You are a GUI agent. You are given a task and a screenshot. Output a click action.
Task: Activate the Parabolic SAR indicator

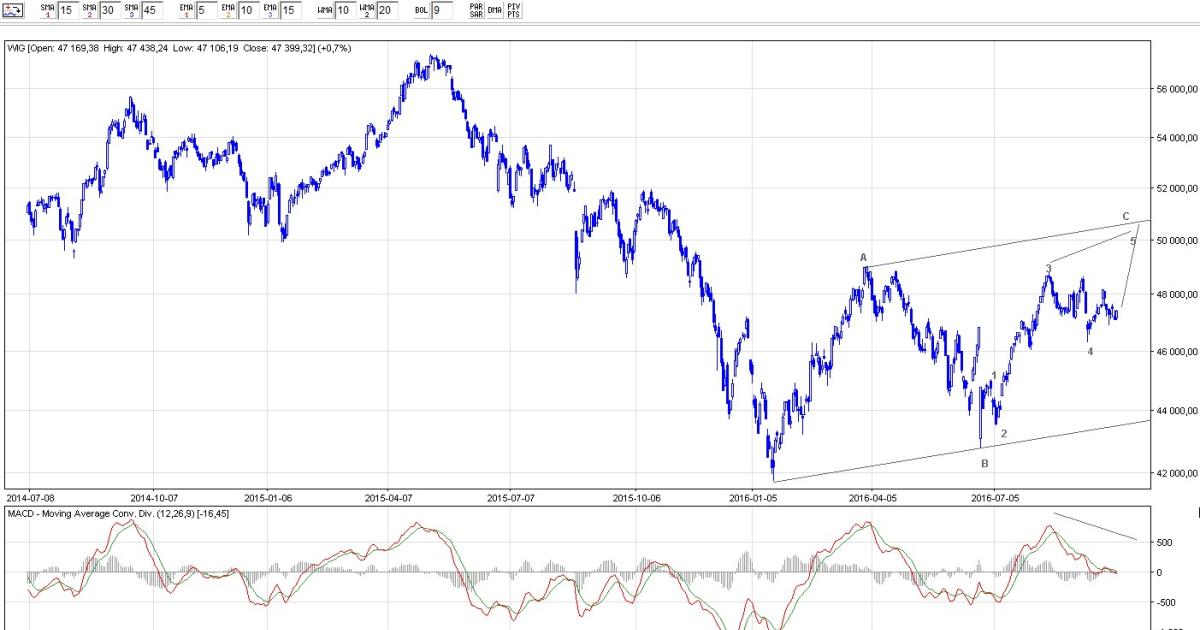(476, 10)
